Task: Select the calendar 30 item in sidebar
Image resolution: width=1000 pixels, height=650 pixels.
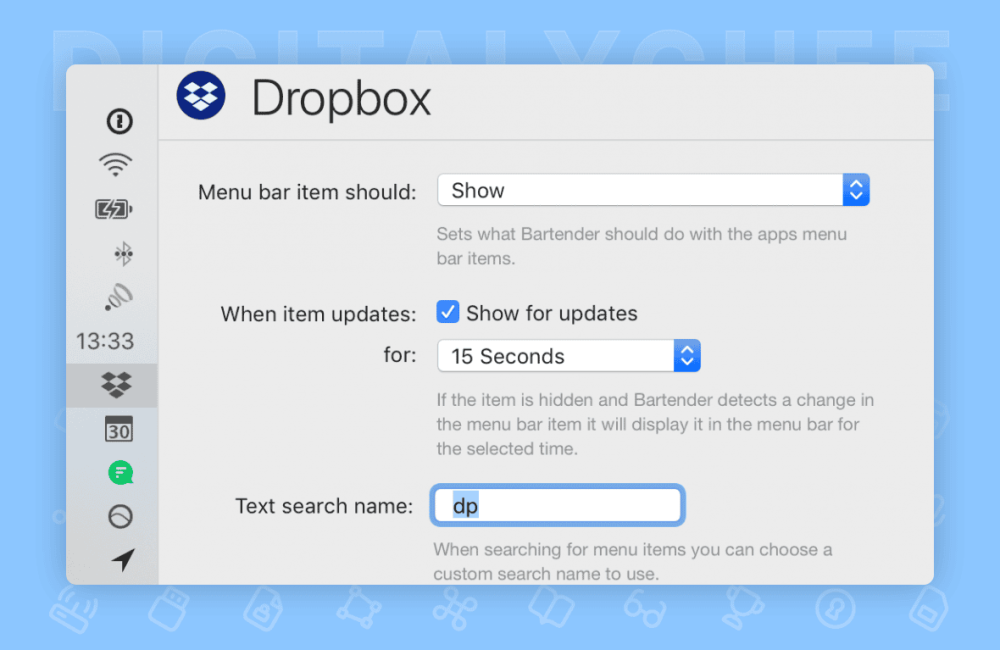Action: click(x=119, y=429)
